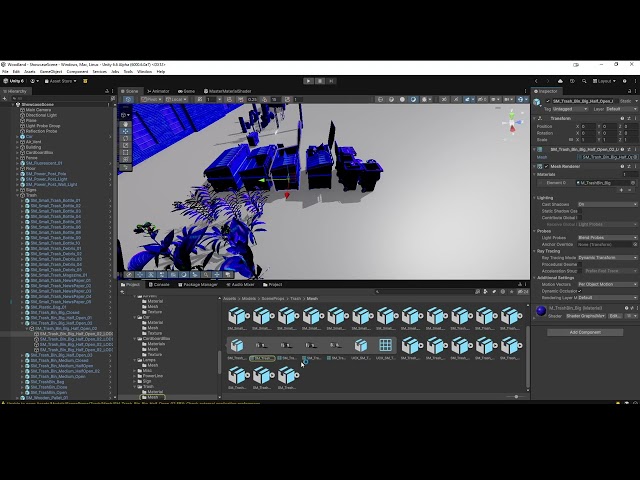Image resolution: width=640 pixels, height=480 pixels.
Task: Click the Asset Store button
Action: pos(61,81)
